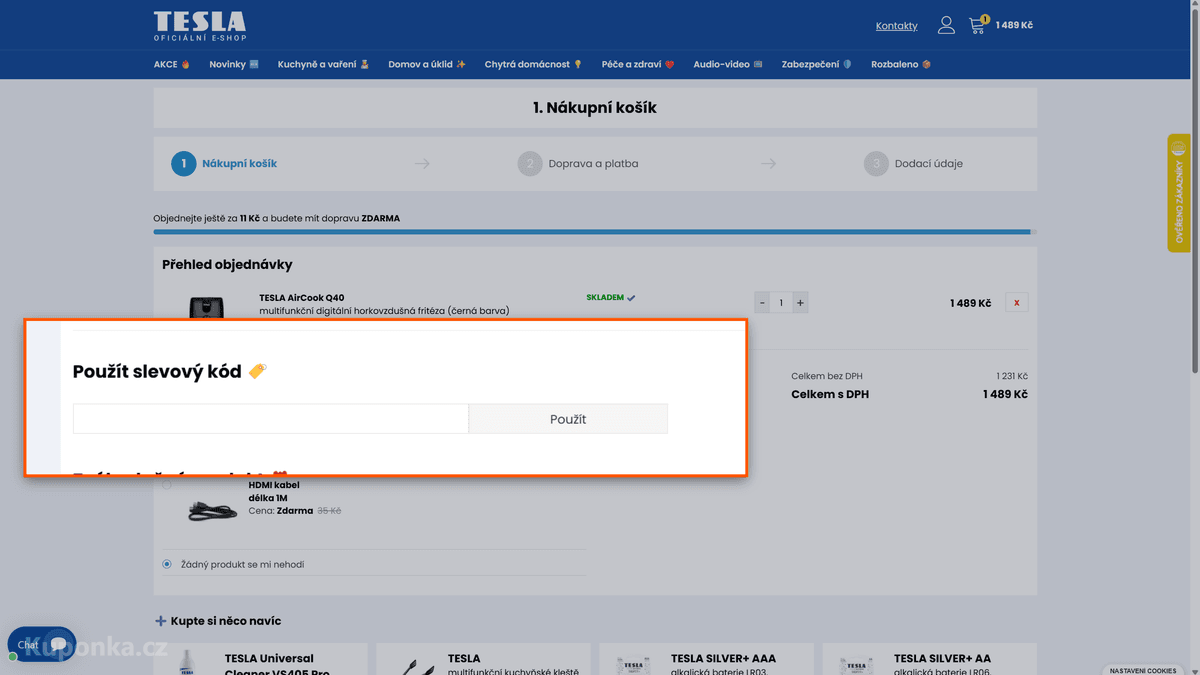The height and width of the screenshot is (675, 1200).
Task: Click the AirCook Q40 quantity field
Action: pos(781,303)
